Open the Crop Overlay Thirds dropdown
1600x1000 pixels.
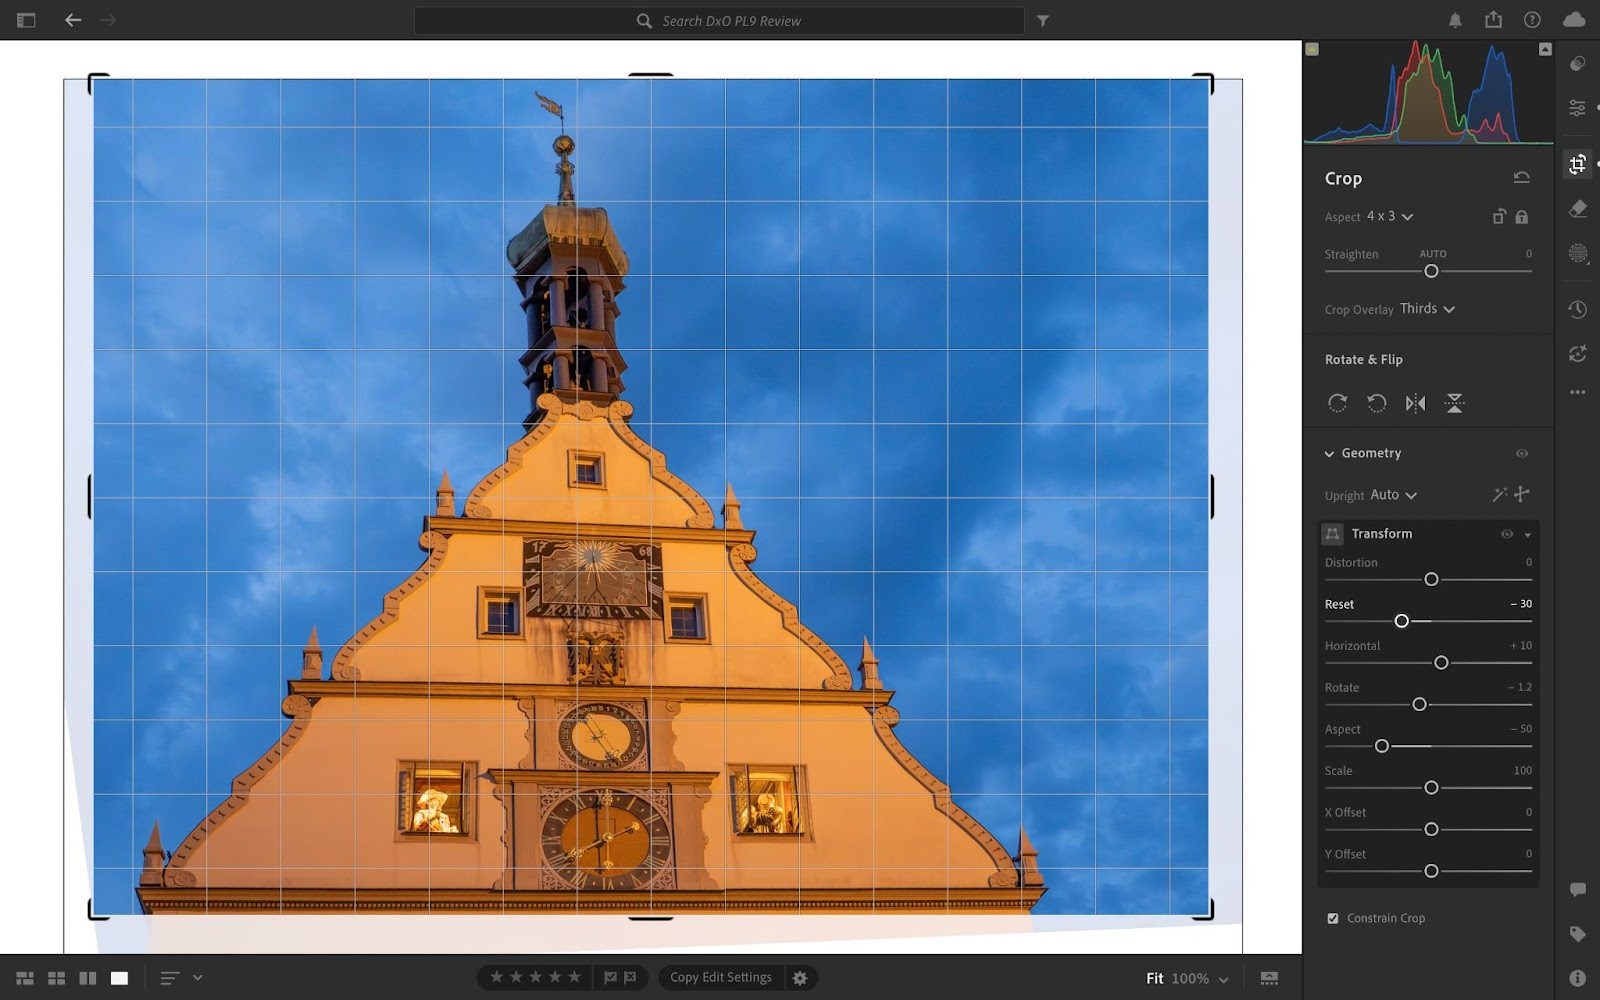1427,309
